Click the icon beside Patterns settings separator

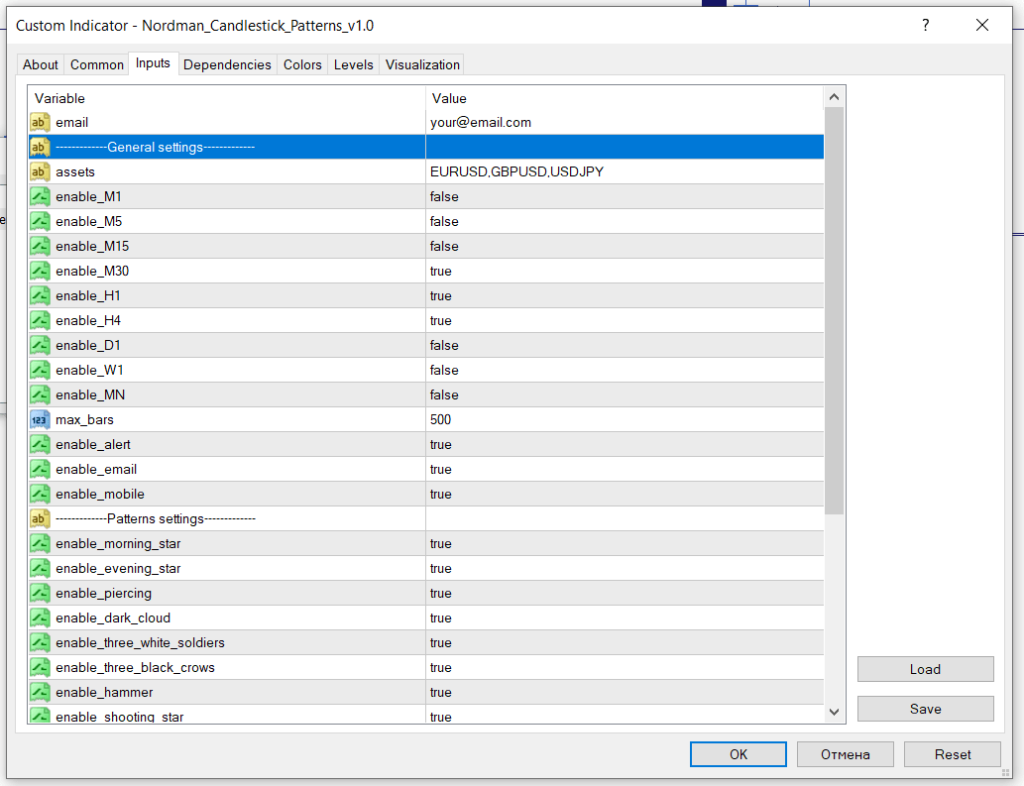click(x=40, y=519)
